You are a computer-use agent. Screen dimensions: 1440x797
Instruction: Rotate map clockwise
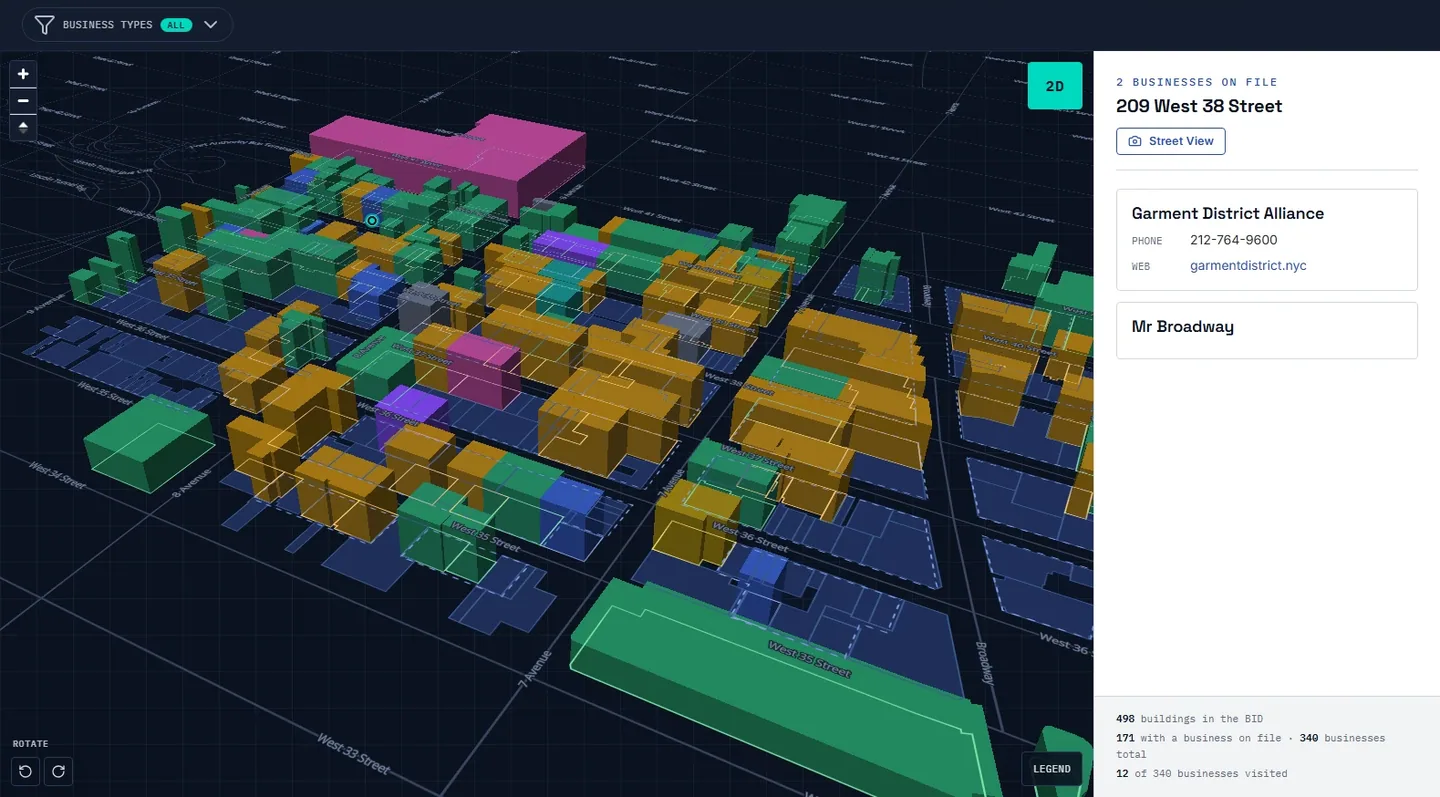(58, 771)
